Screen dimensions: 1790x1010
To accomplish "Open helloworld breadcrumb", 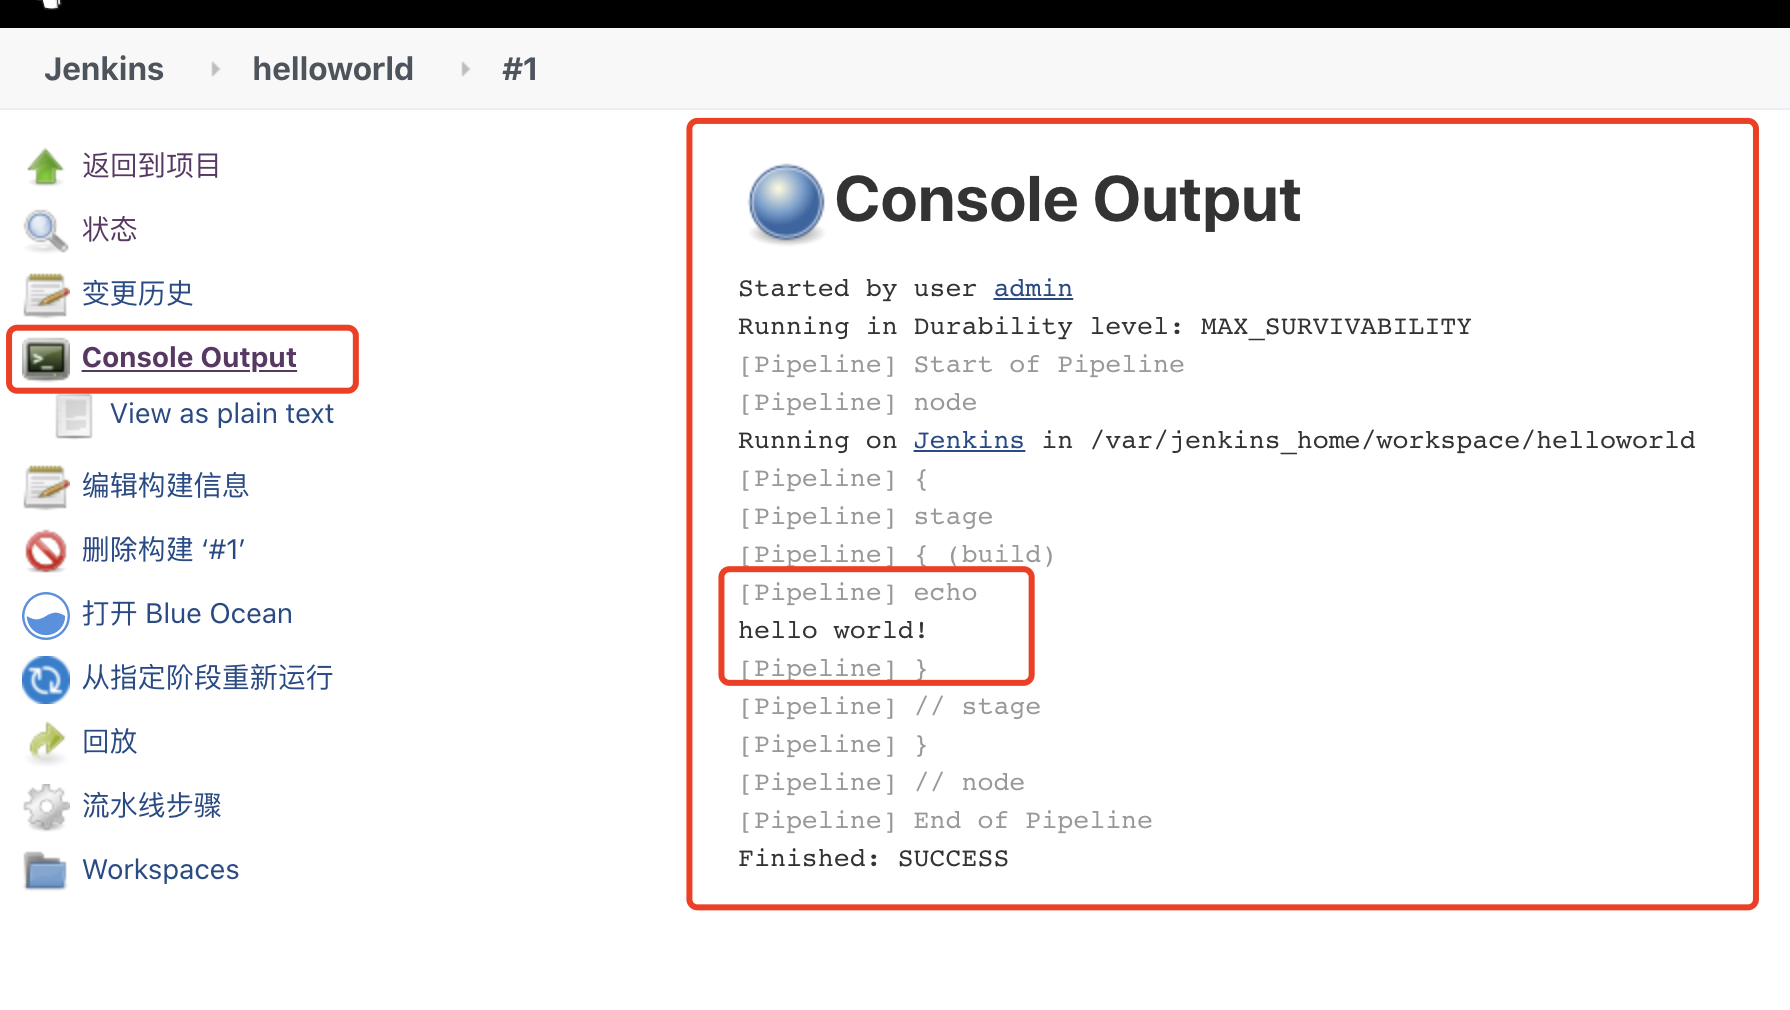I will click(333, 69).
